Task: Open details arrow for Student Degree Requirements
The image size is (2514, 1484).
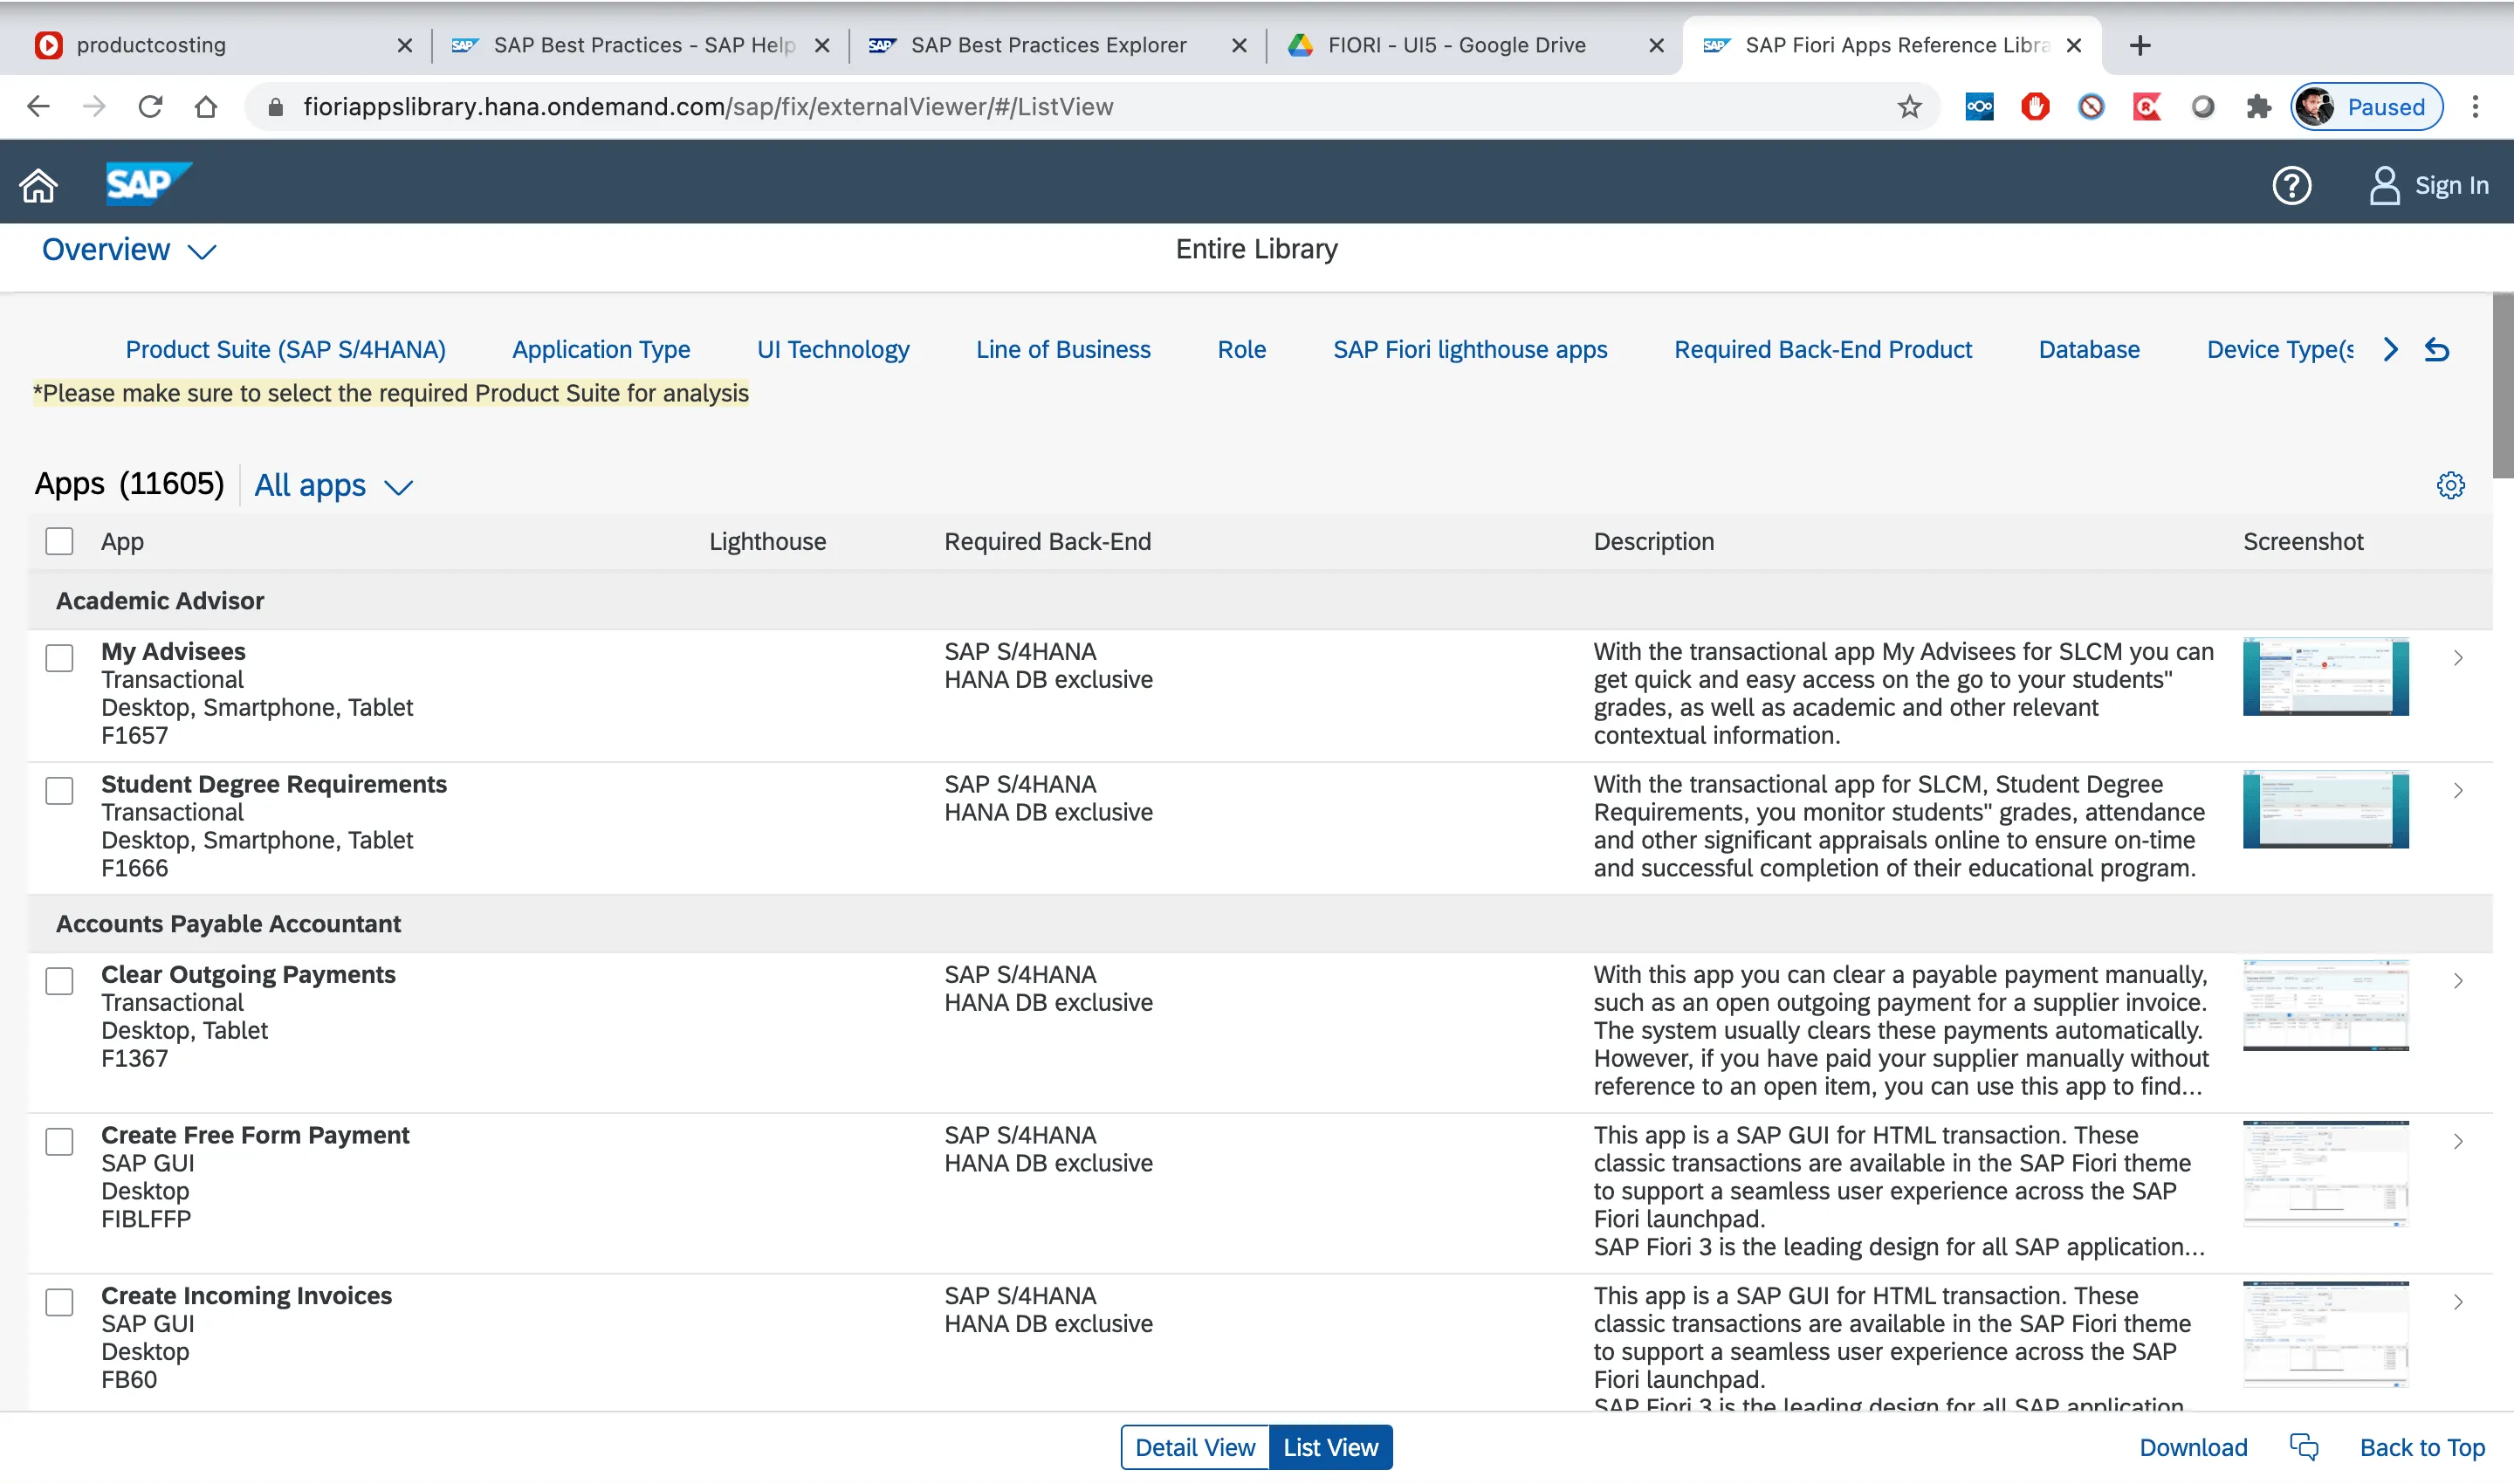Action: pos(2457,790)
